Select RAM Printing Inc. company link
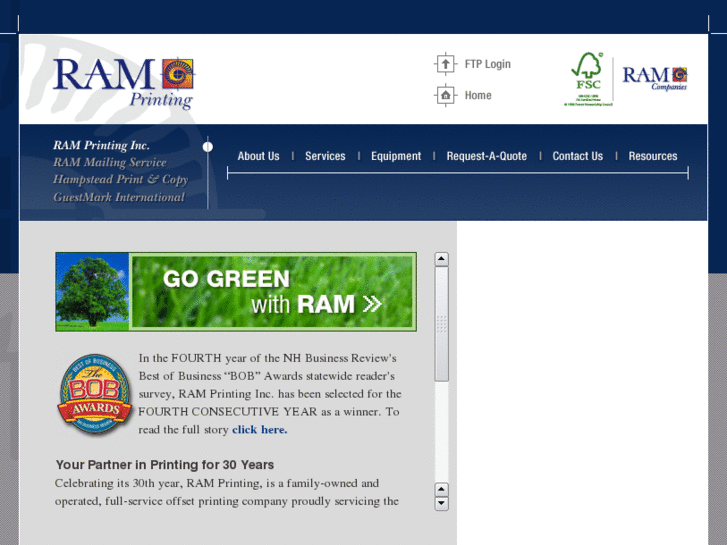 101,145
